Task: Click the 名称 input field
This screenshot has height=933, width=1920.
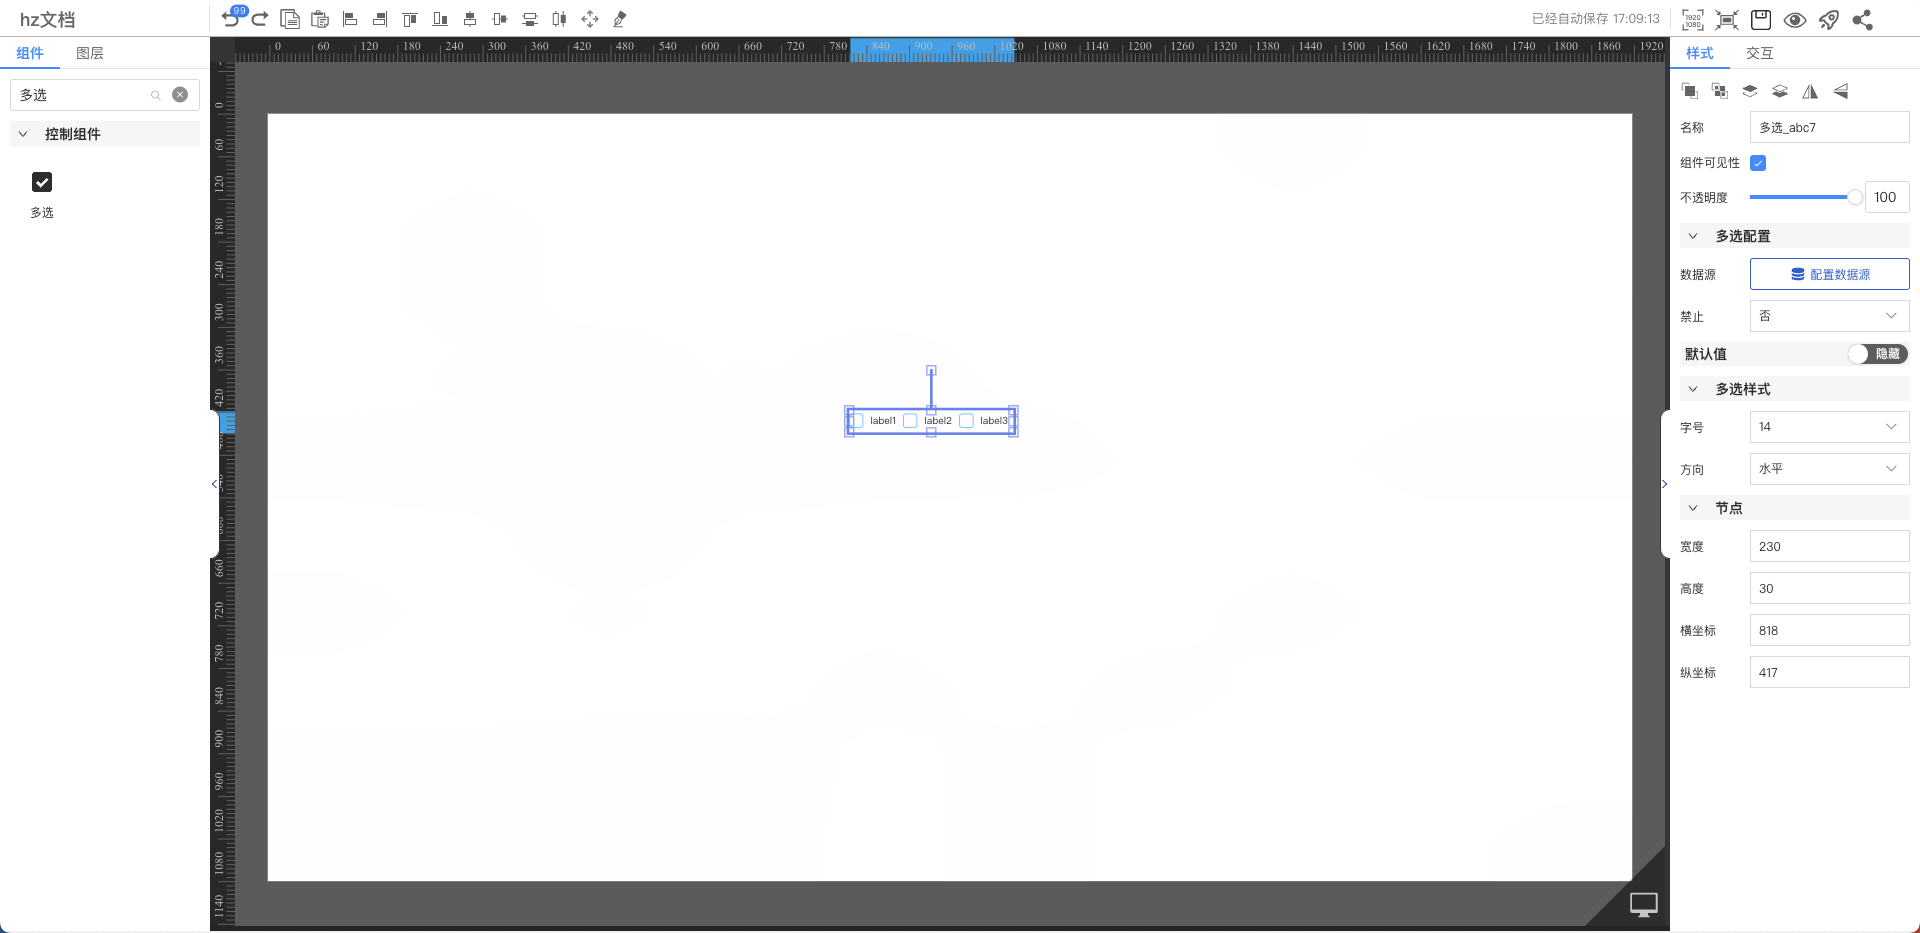Action: tap(1829, 127)
